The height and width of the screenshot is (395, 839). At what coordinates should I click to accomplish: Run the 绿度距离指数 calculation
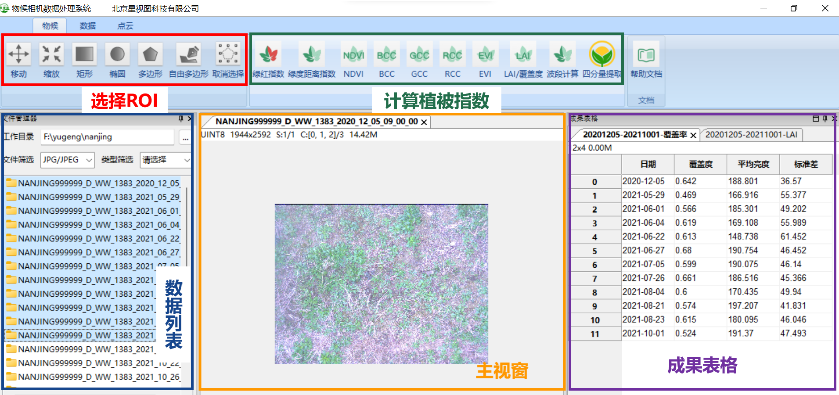[311, 60]
